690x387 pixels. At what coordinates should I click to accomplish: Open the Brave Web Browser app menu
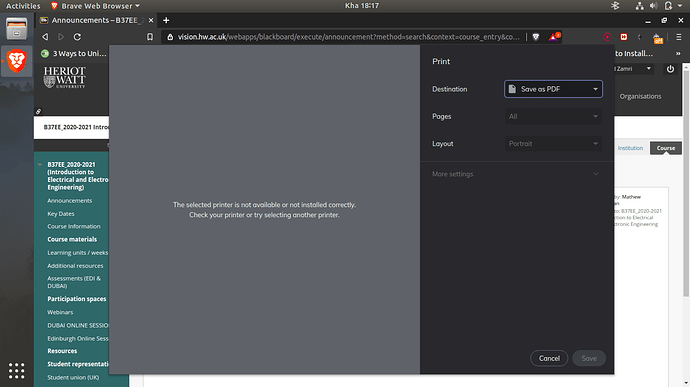click(95, 6)
